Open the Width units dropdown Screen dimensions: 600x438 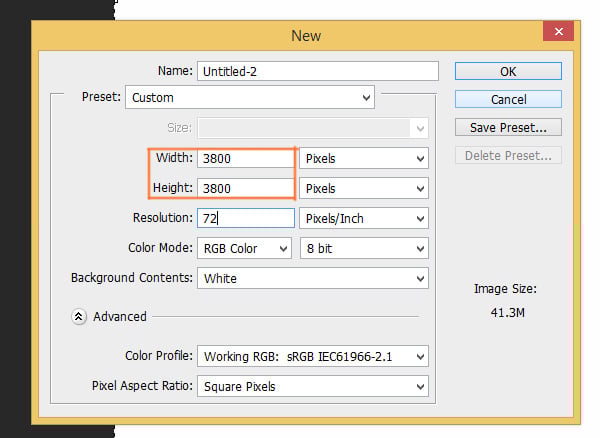364,158
